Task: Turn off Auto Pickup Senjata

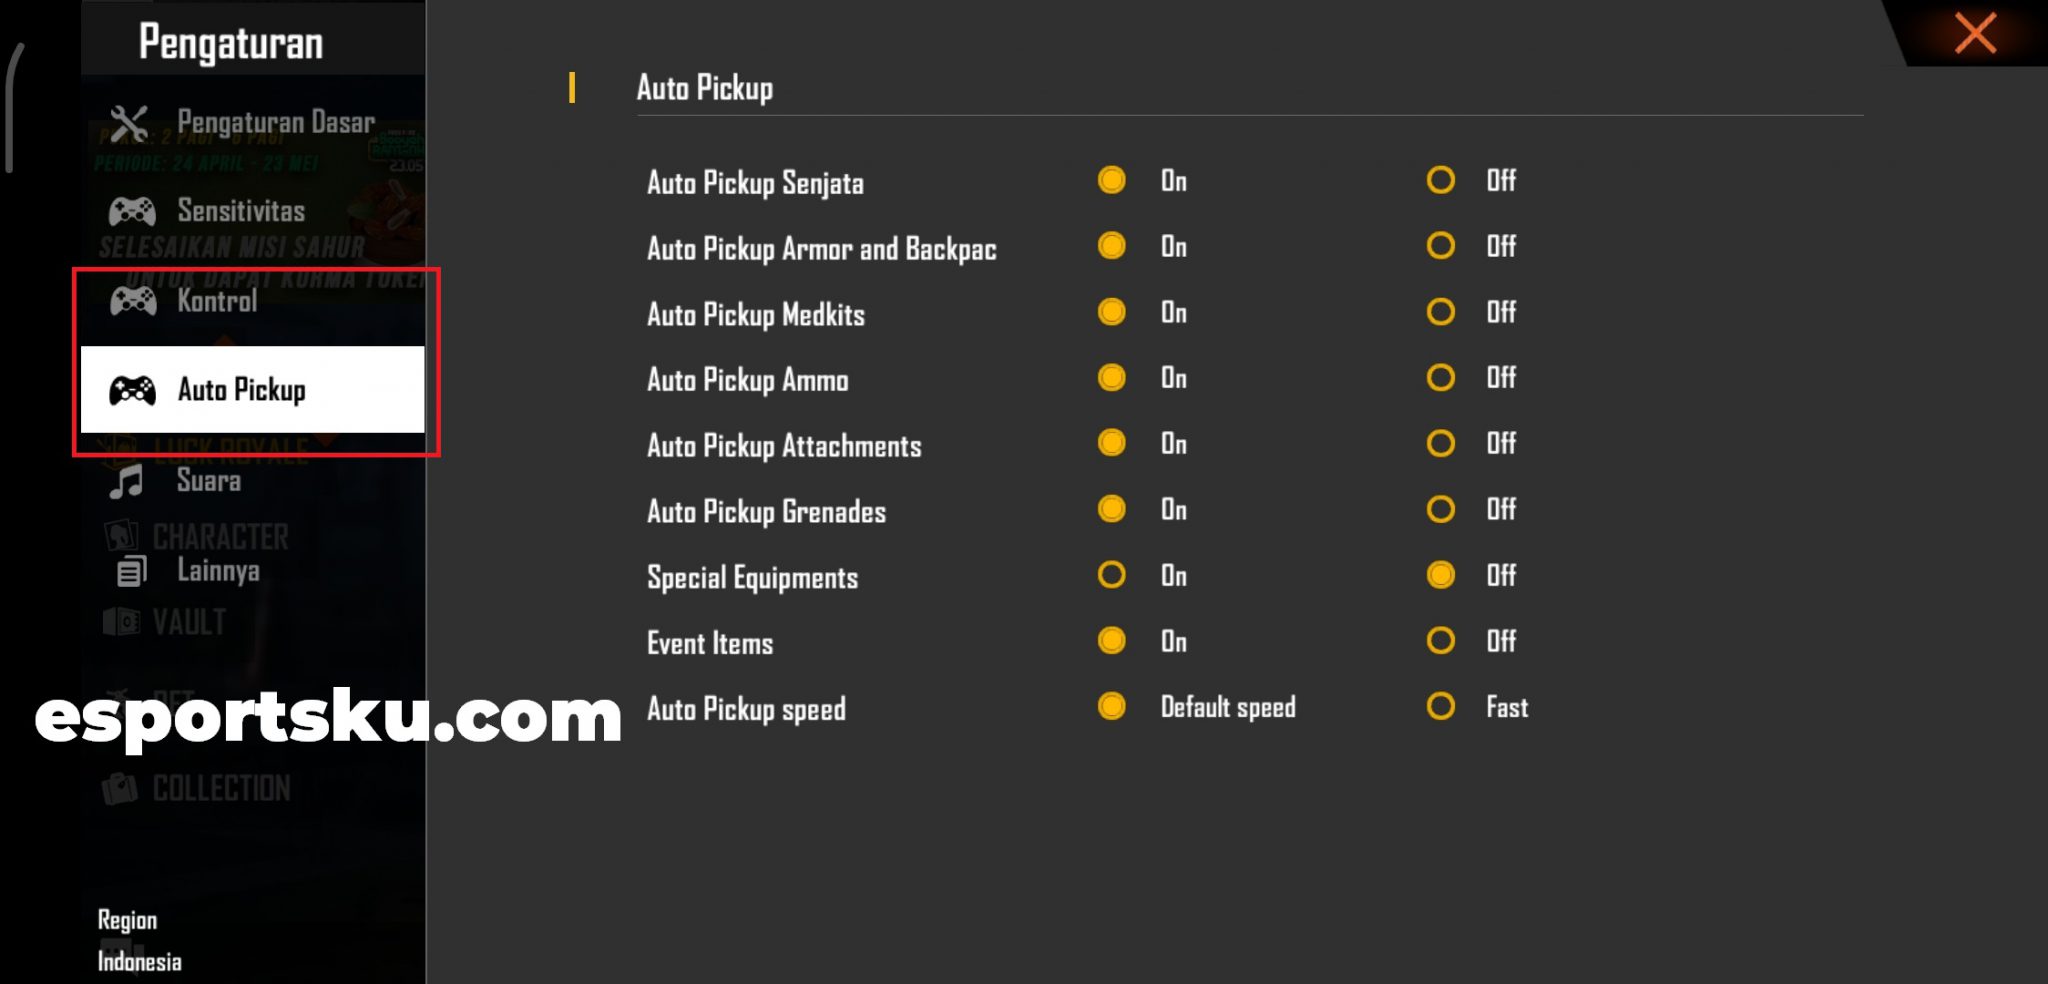Action: tap(1440, 181)
